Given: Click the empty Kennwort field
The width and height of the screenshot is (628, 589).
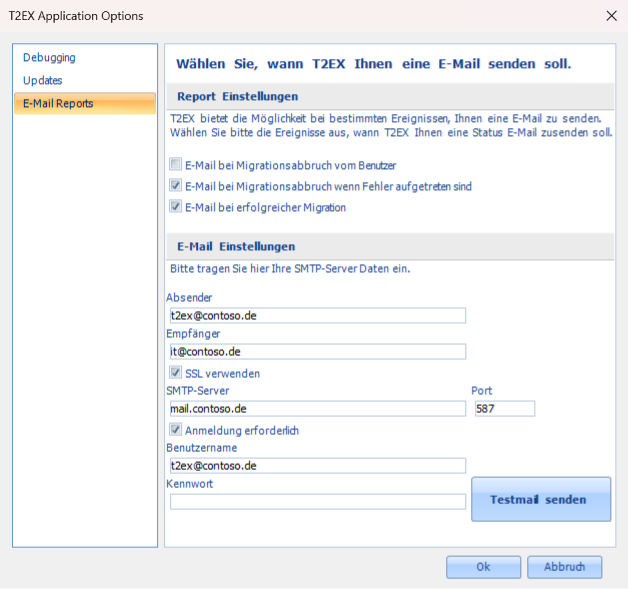Looking at the screenshot, I should tap(318, 502).
